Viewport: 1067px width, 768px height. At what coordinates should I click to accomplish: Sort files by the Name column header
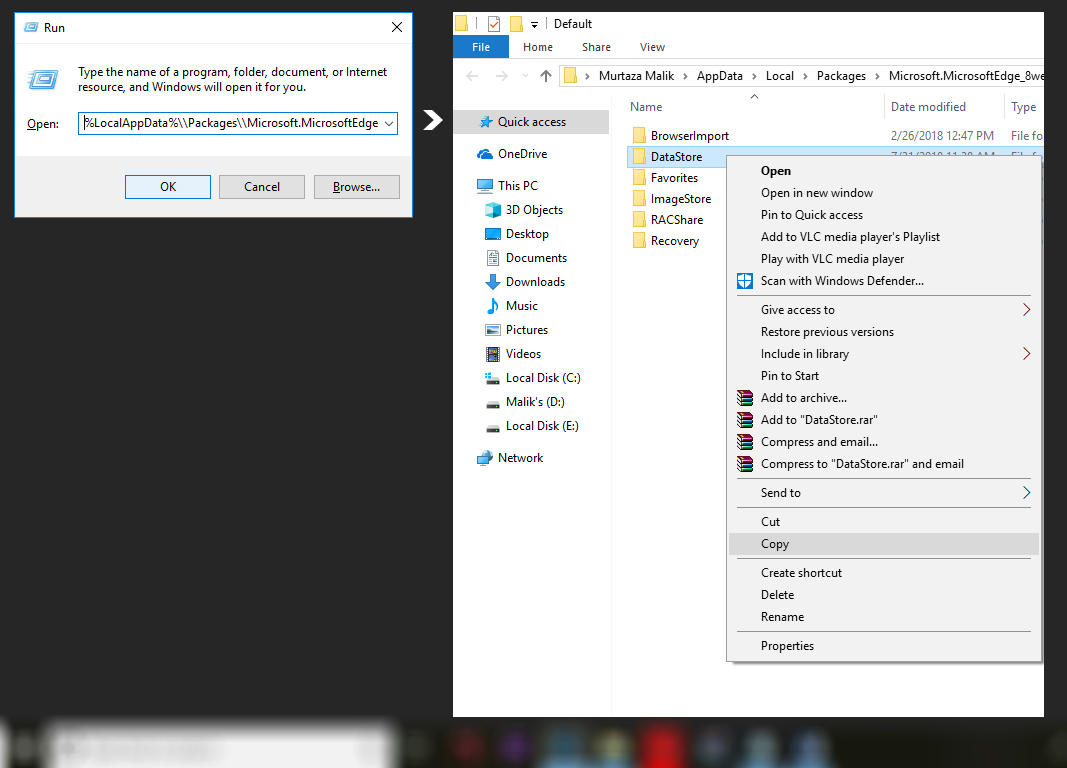tap(646, 107)
